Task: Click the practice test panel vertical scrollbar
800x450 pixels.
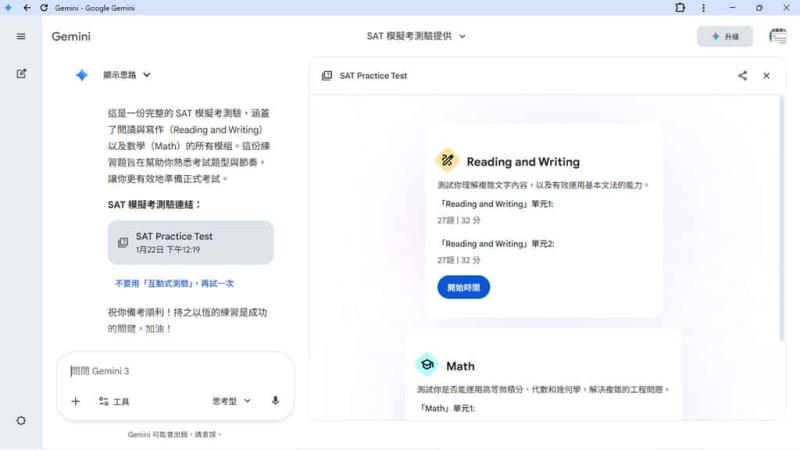Action: pos(781,218)
